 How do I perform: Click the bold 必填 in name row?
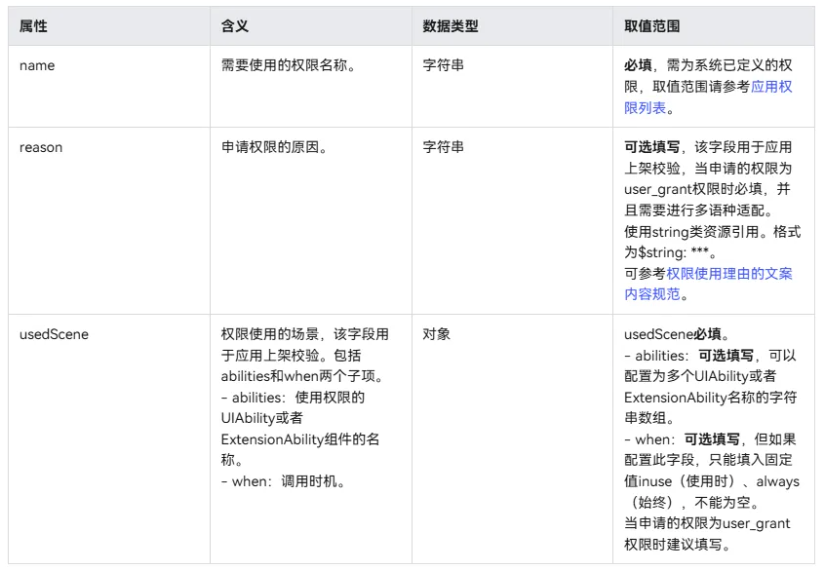point(638,65)
